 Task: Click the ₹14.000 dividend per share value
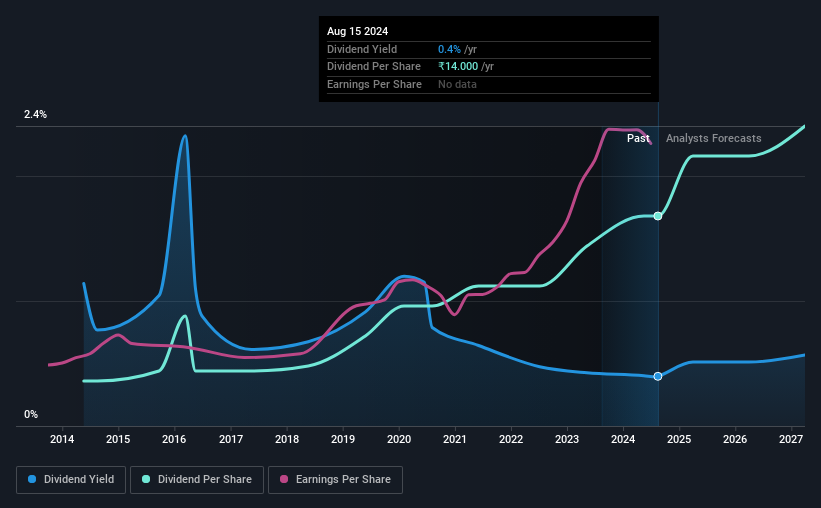458,67
